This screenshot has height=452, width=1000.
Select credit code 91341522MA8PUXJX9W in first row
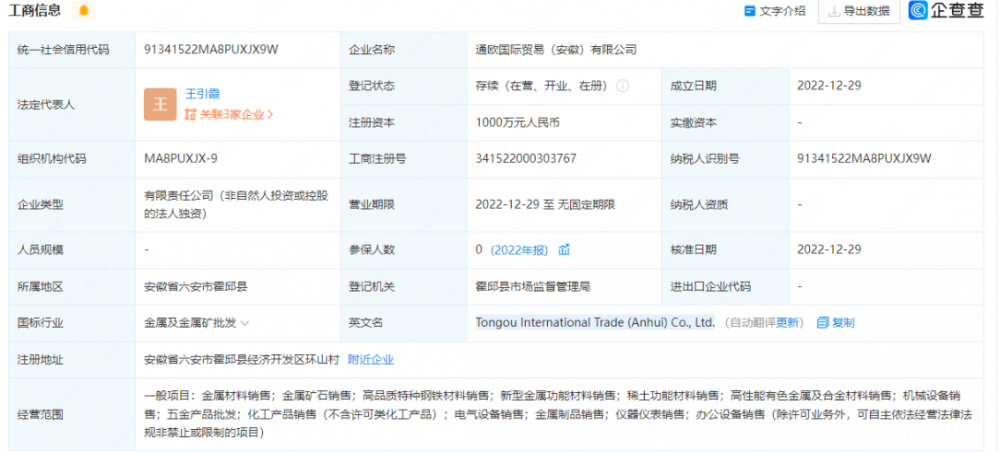[211, 49]
